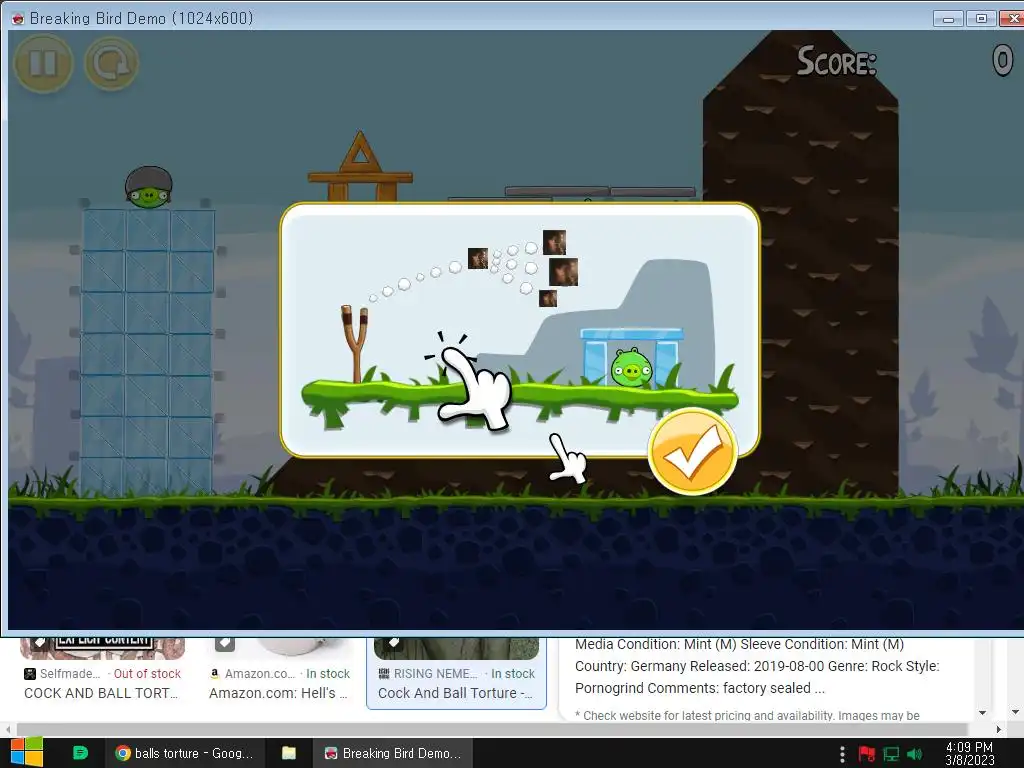
Task: Open the tray overflow three-dot menu
Action: tap(842, 754)
